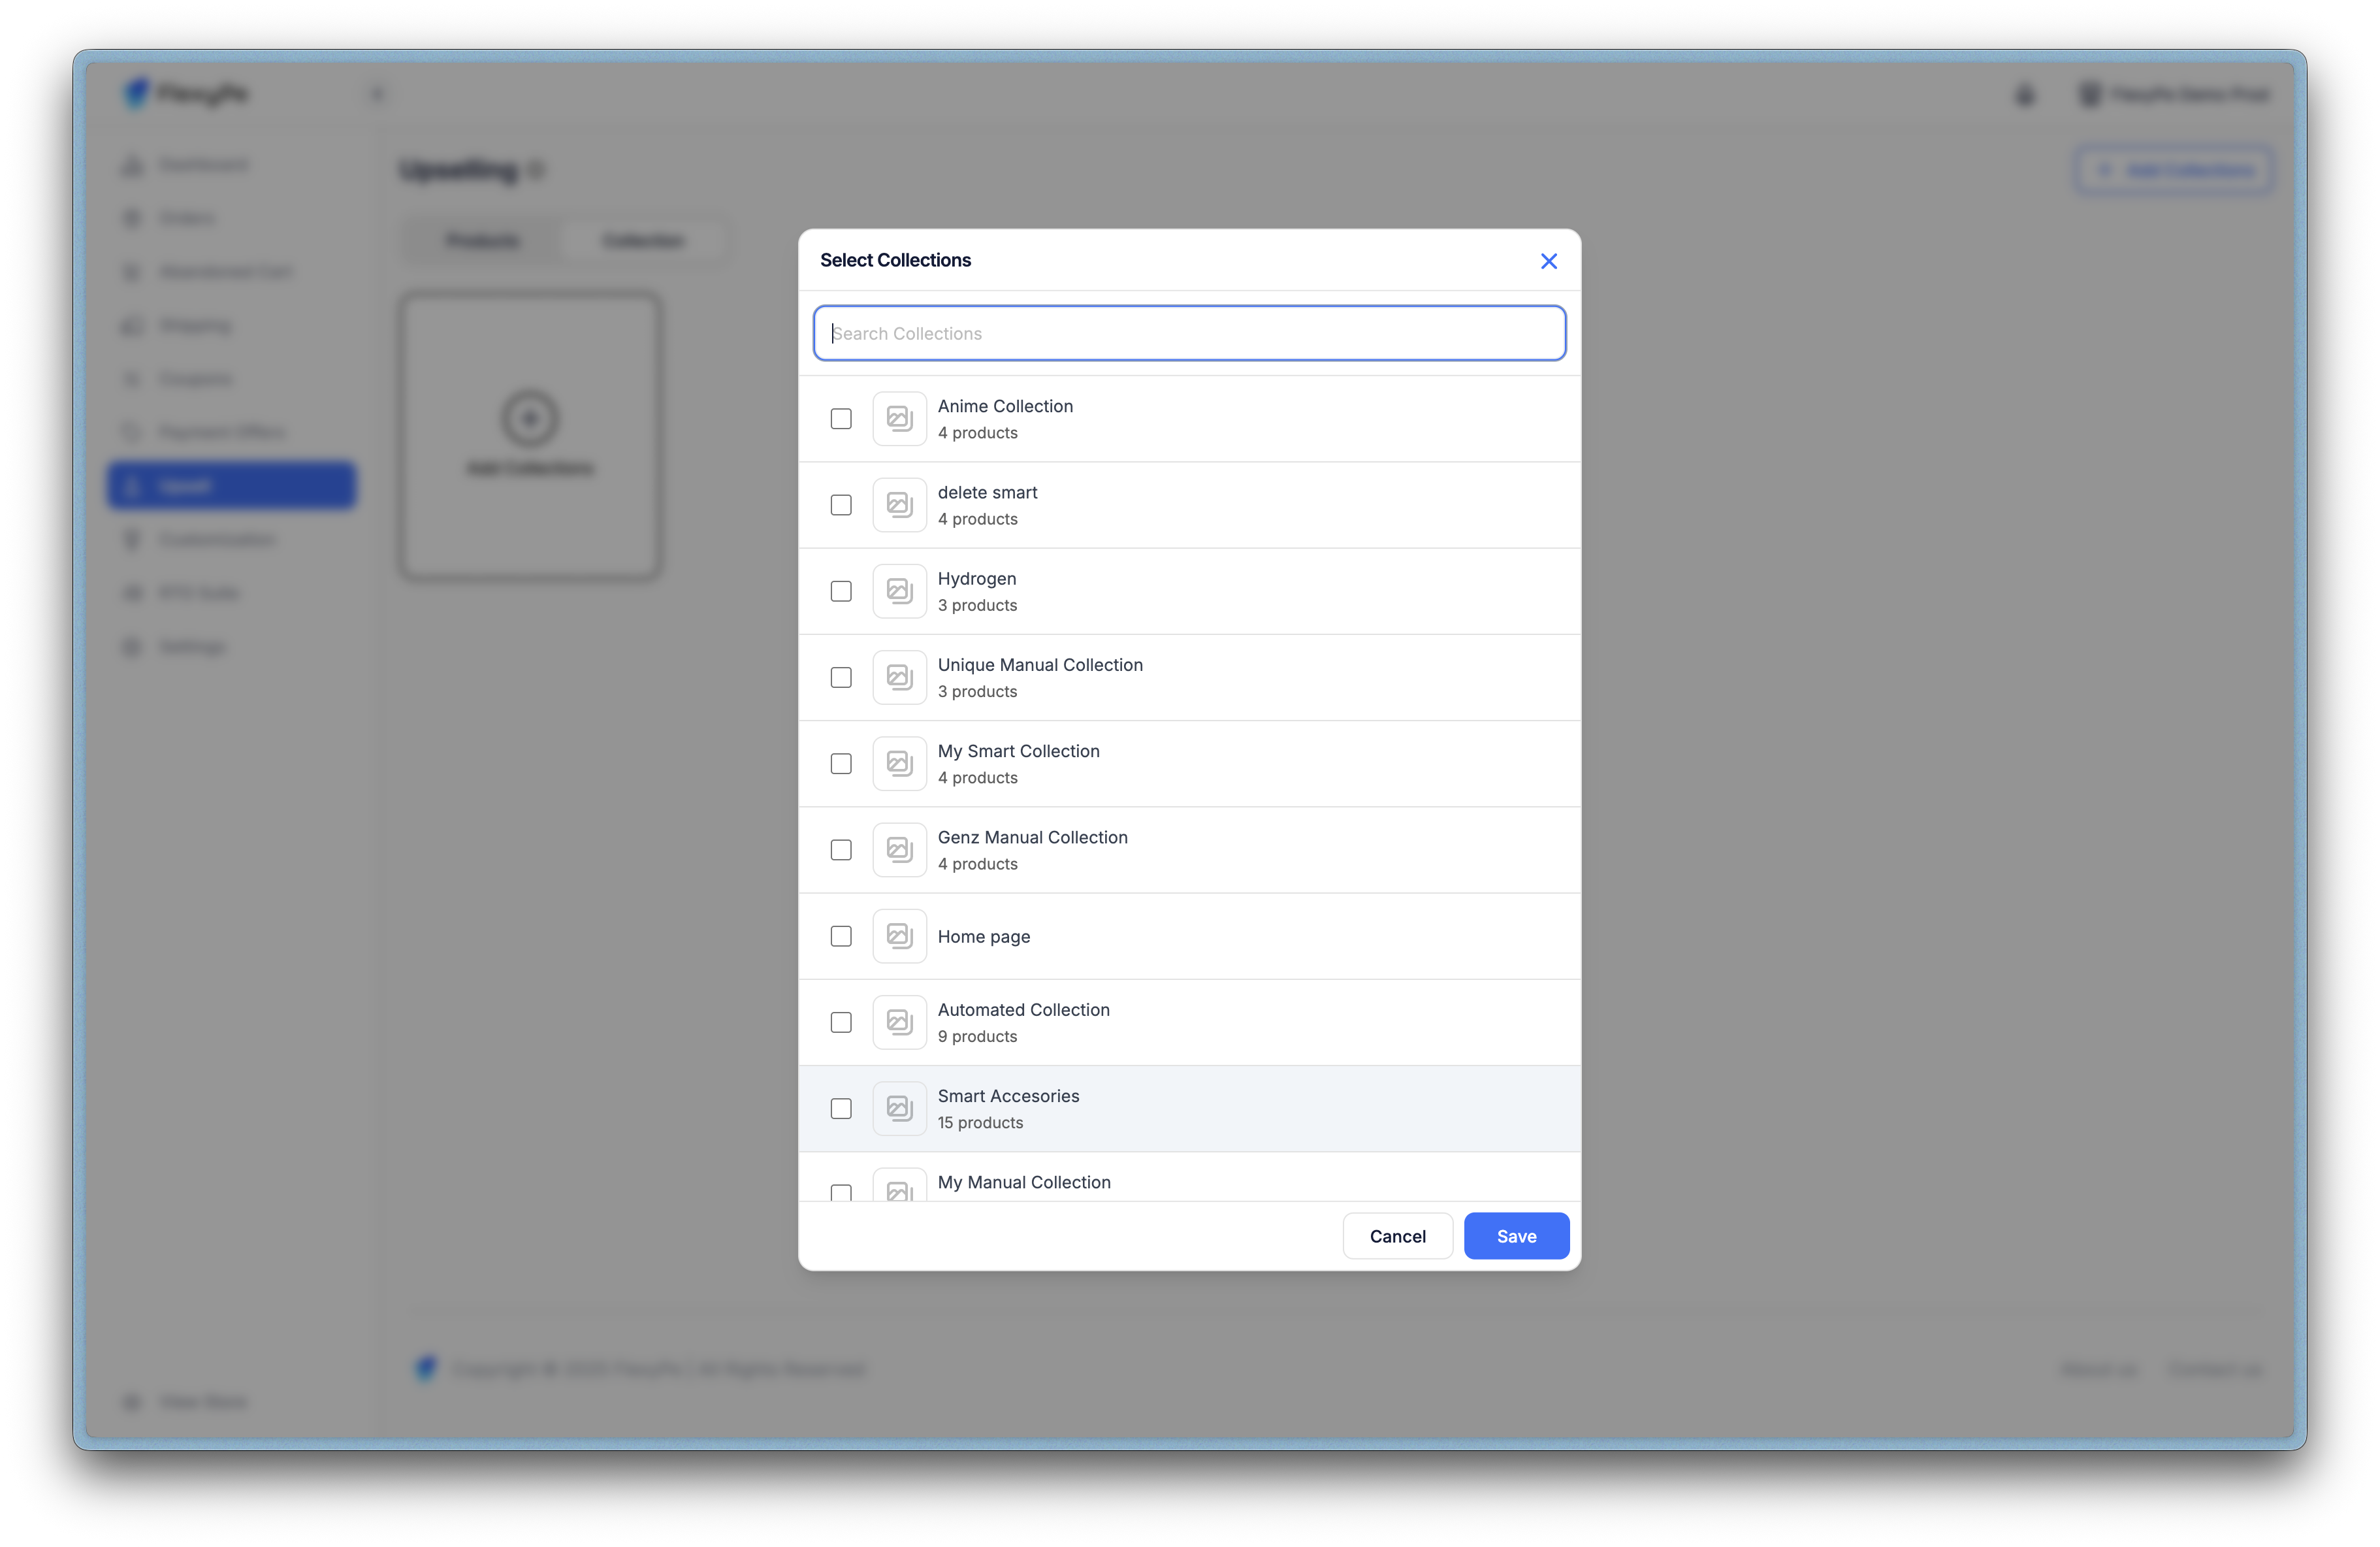Tick the Hydrogen collection checkbox

pyautogui.click(x=841, y=591)
